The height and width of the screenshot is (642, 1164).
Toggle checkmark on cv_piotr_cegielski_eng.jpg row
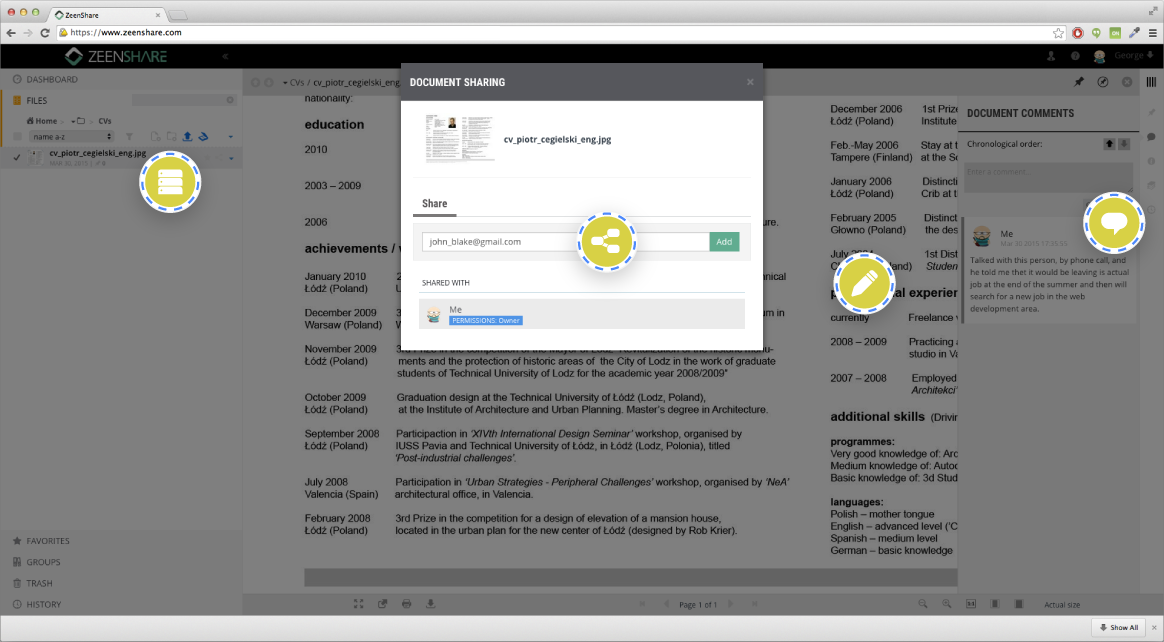(17, 157)
